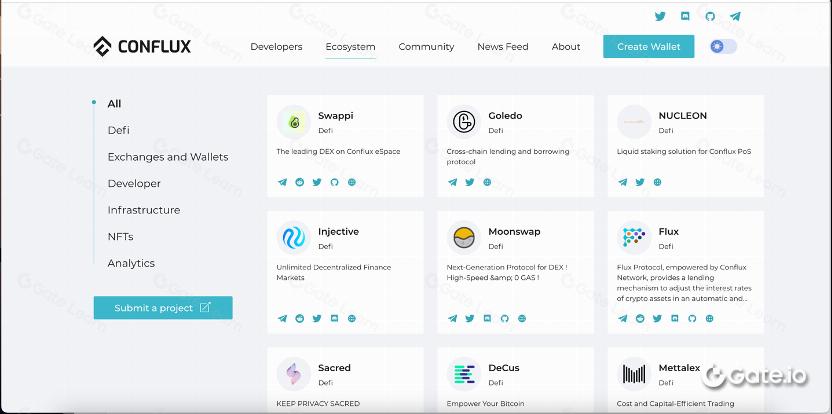Image resolution: width=832 pixels, height=414 pixels.
Task: Open the Injective project logo
Action: pos(293,238)
